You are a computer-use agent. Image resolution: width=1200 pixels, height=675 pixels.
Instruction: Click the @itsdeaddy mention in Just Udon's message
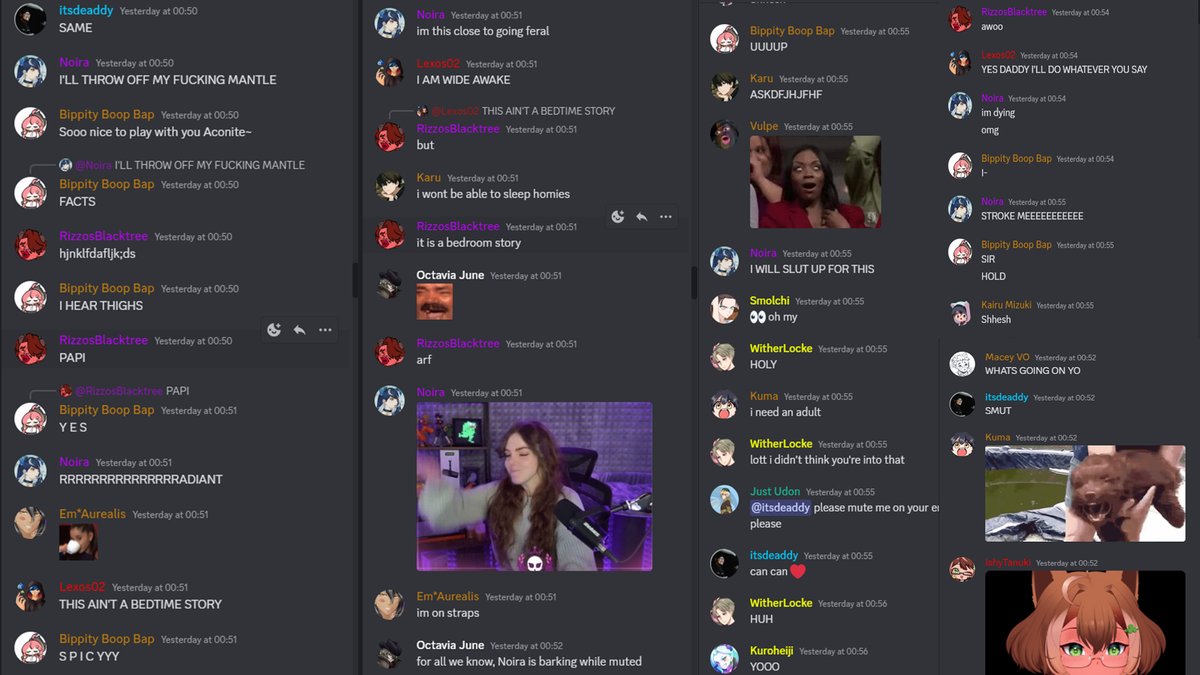click(x=779, y=508)
